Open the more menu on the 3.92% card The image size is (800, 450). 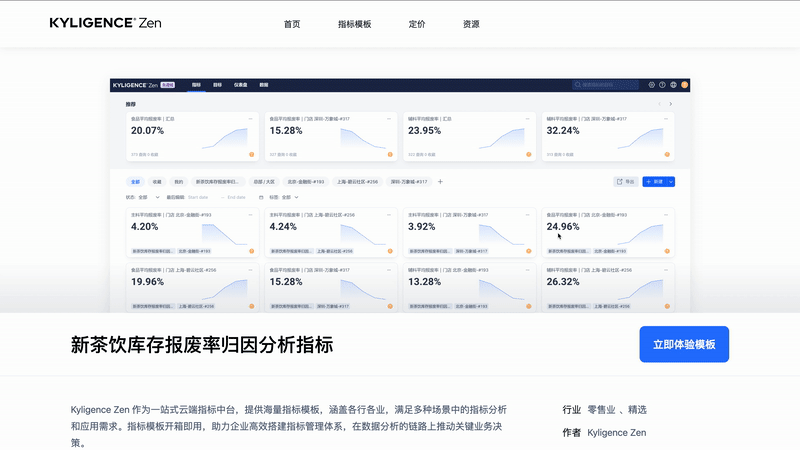(528, 215)
